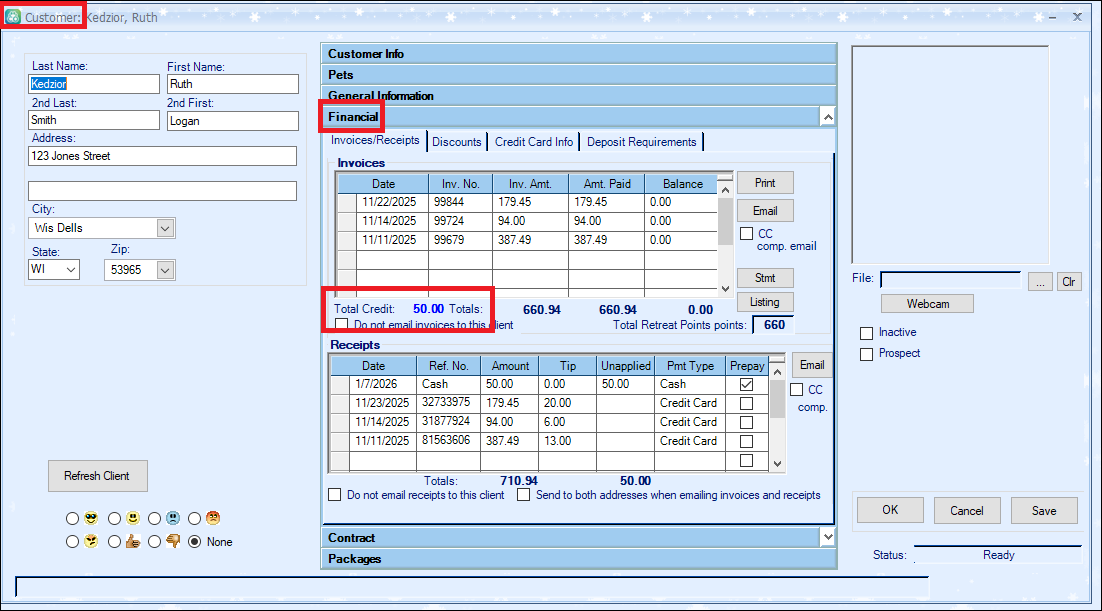This screenshot has height=611, width=1102.
Task: Open the City dropdown showing Wis Dells
Action: pos(165,228)
